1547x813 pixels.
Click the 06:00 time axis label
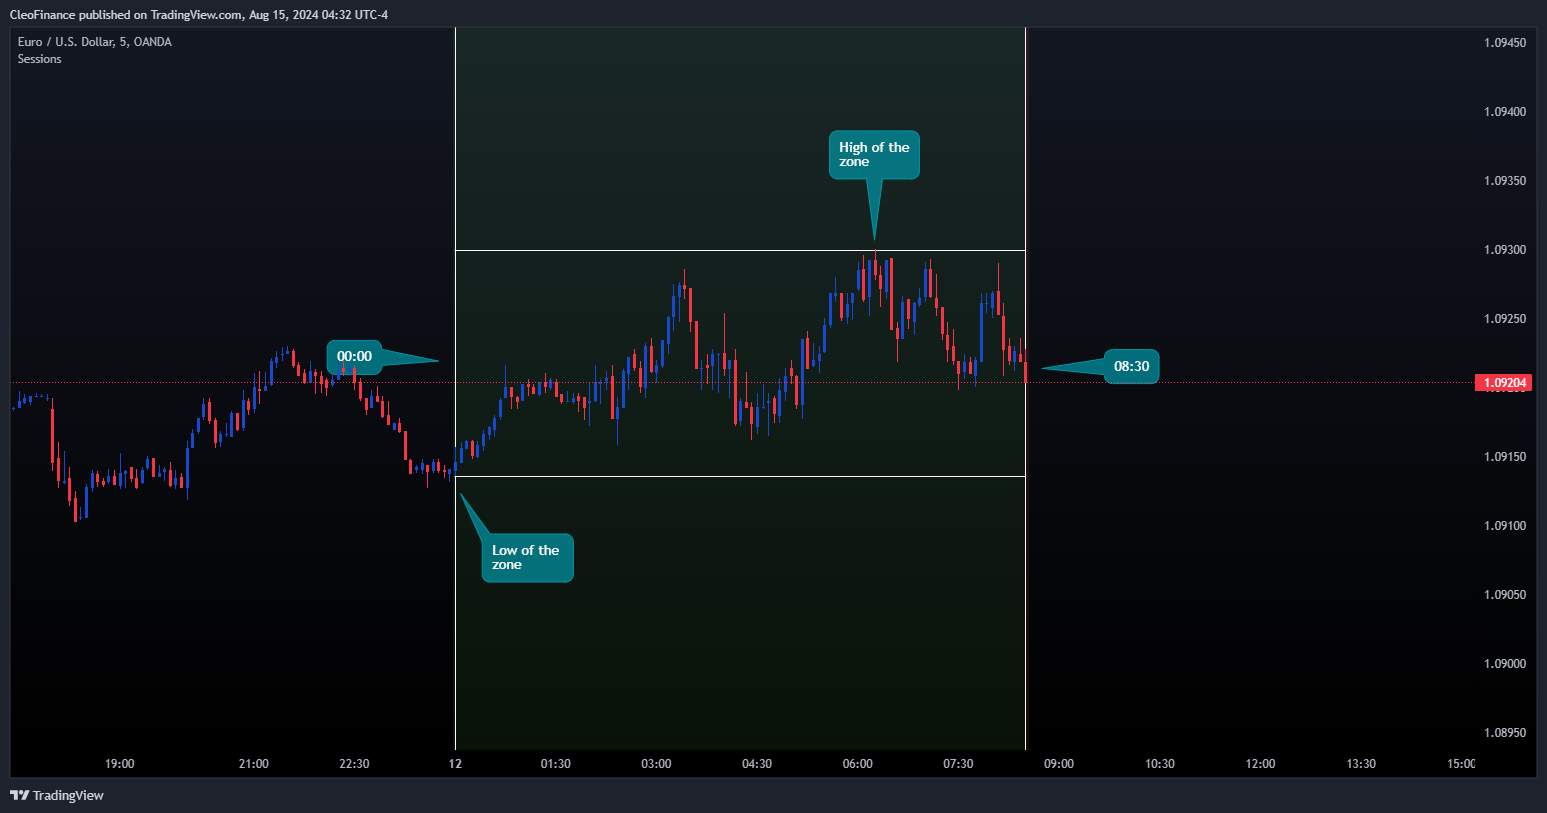coord(858,764)
